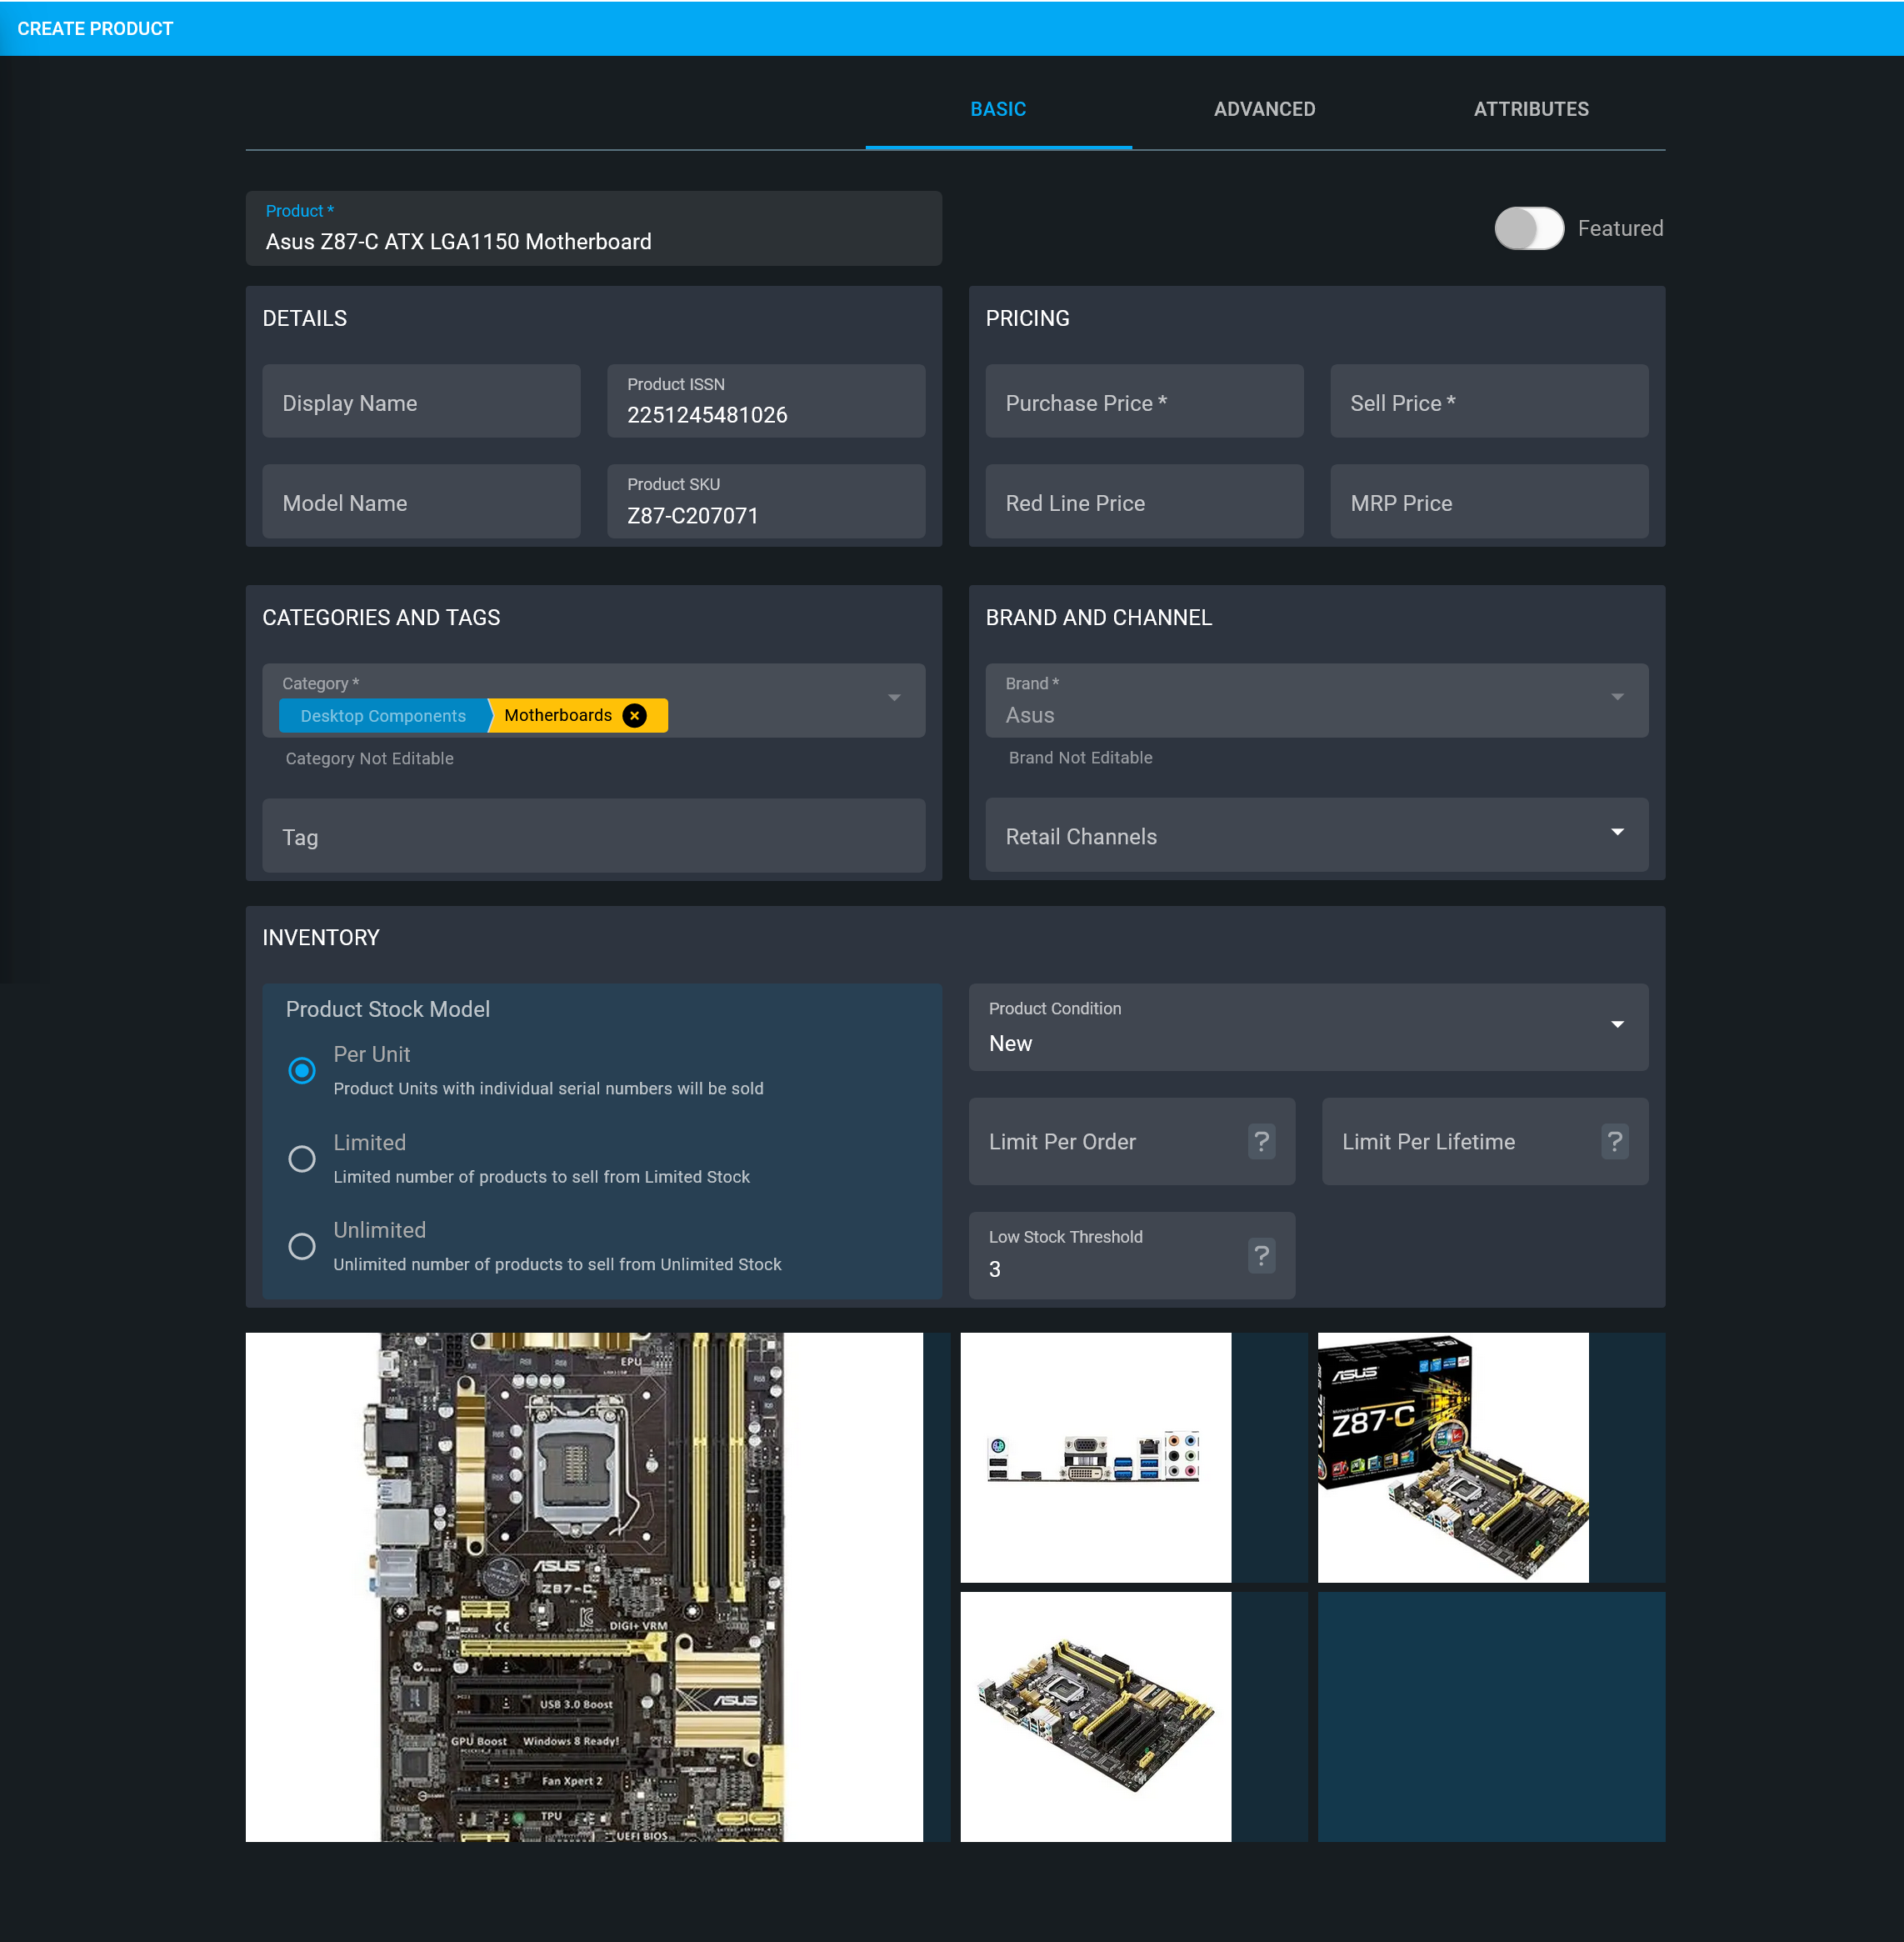Image resolution: width=1904 pixels, height=1942 pixels.
Task: Click the Purchase Price input field
Action: coord(1144,403)
